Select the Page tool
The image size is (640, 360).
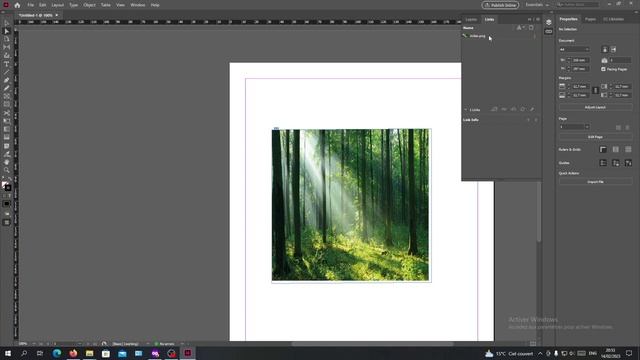(7, 40)
